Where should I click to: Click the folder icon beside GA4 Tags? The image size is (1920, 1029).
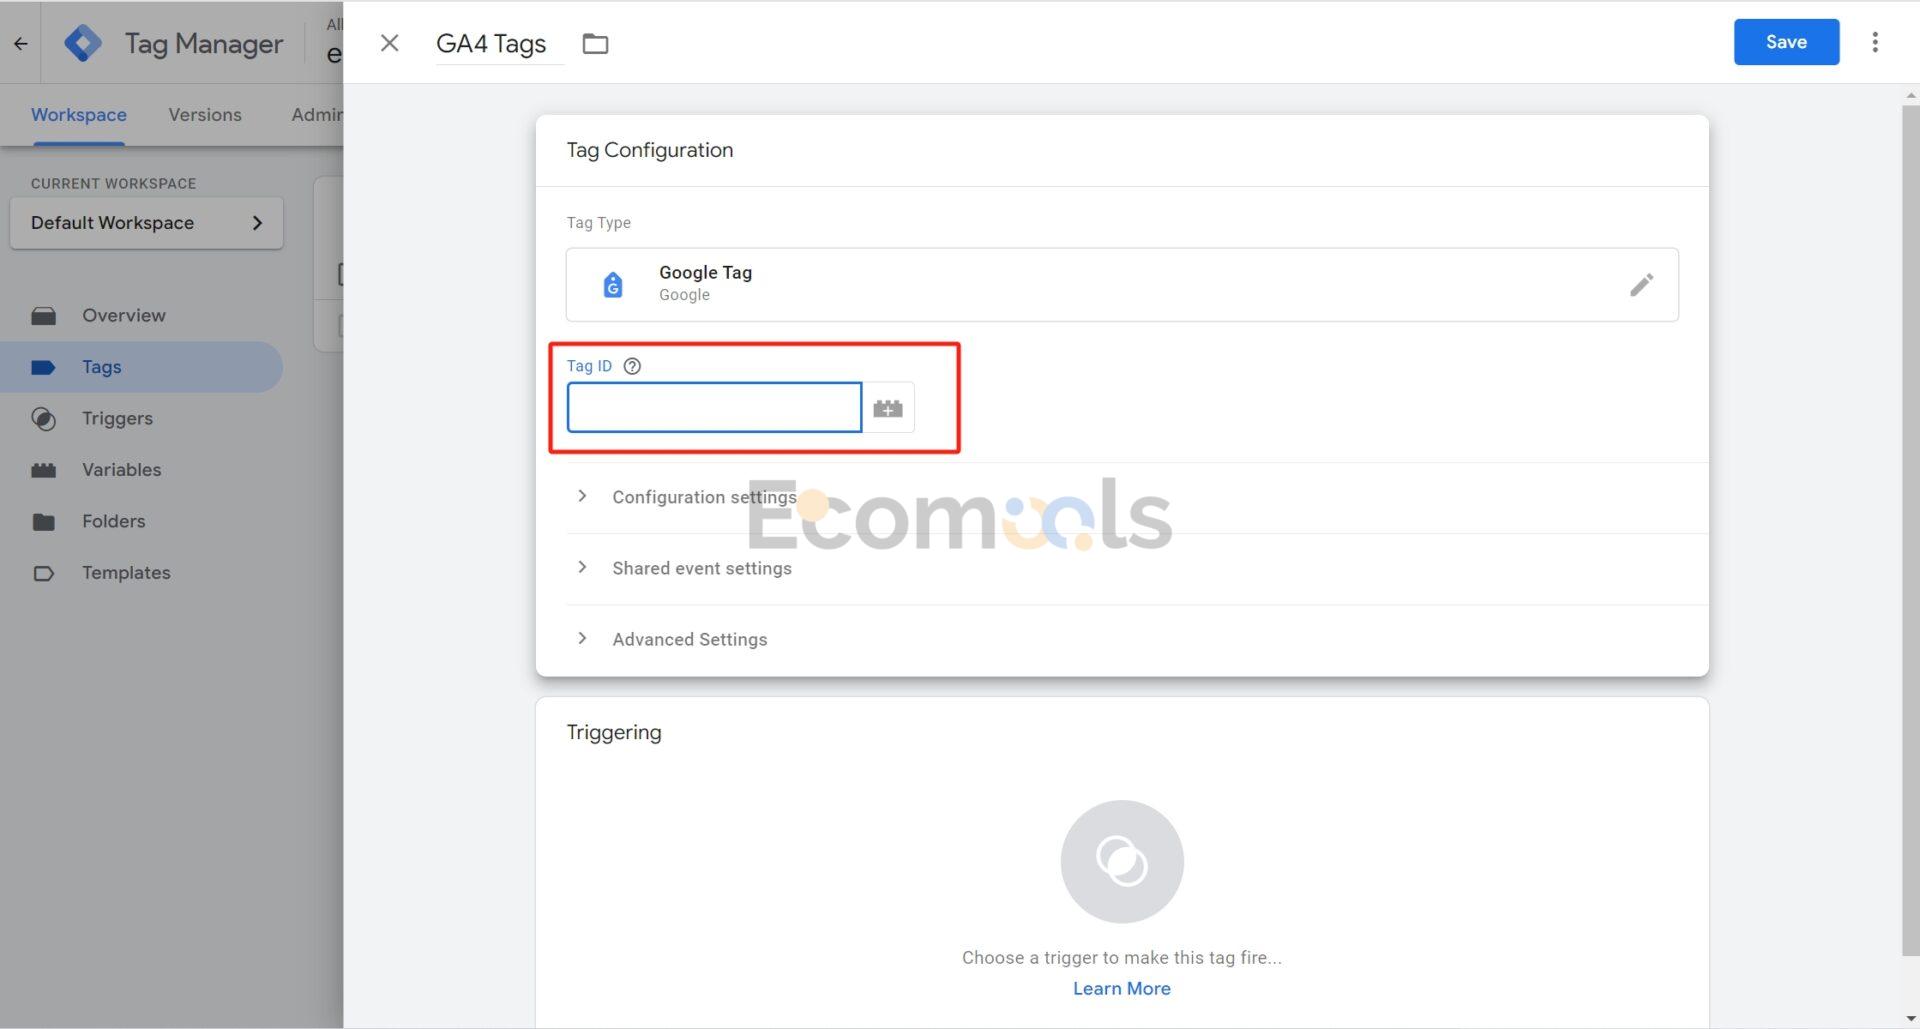tap(595, 44)
